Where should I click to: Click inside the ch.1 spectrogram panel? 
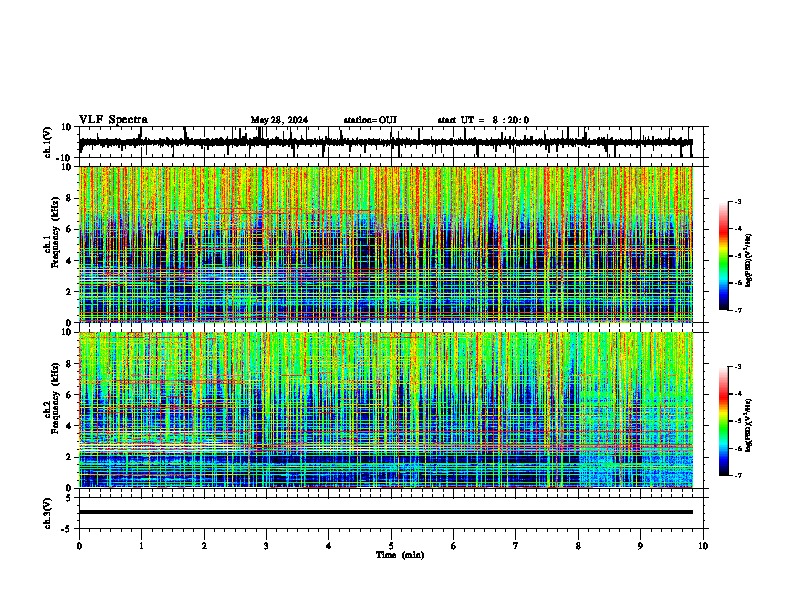click(x=385, y=244)
